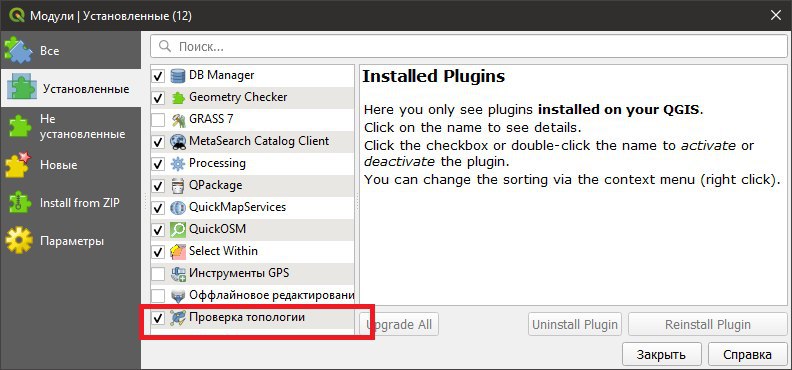Click the GRASS 7 plugin icon
The height and width of the screenshot is (370, 792).
coord(178,120)
